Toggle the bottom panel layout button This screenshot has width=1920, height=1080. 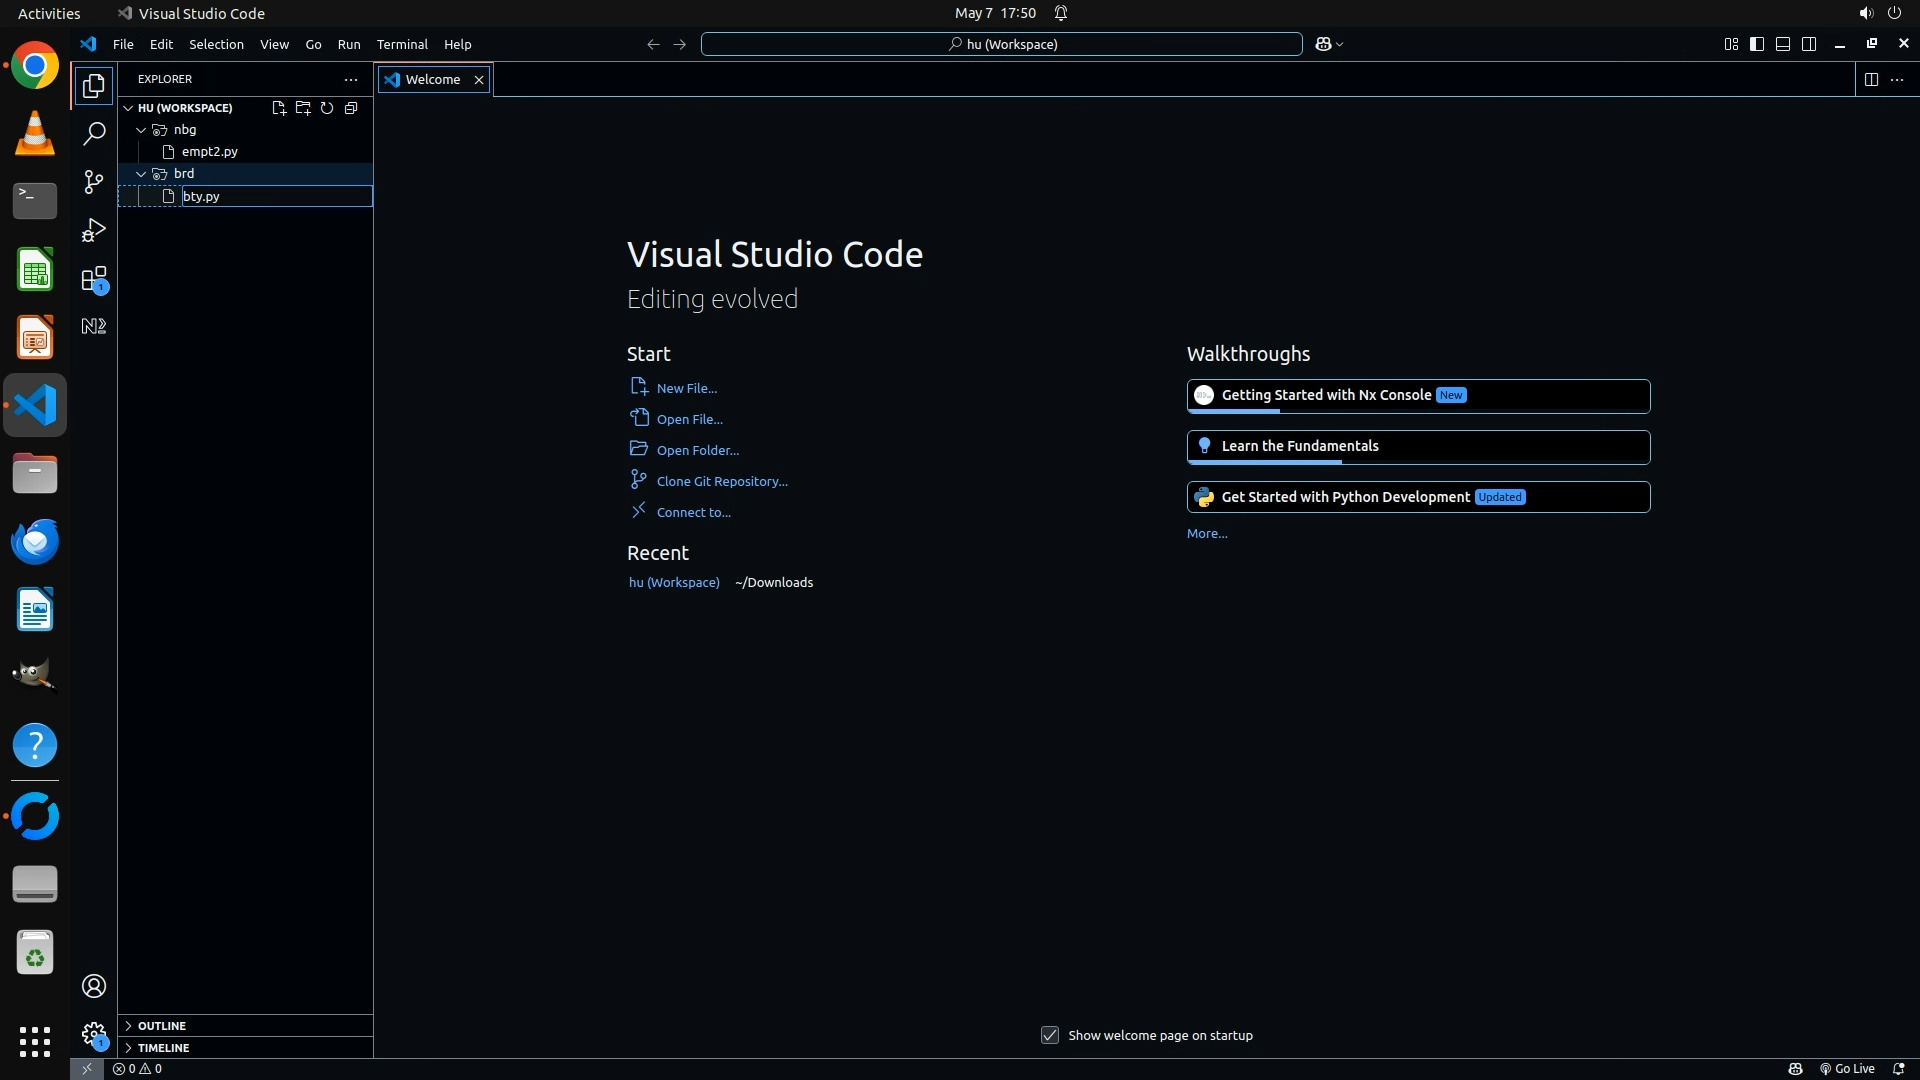[1783, 44]
